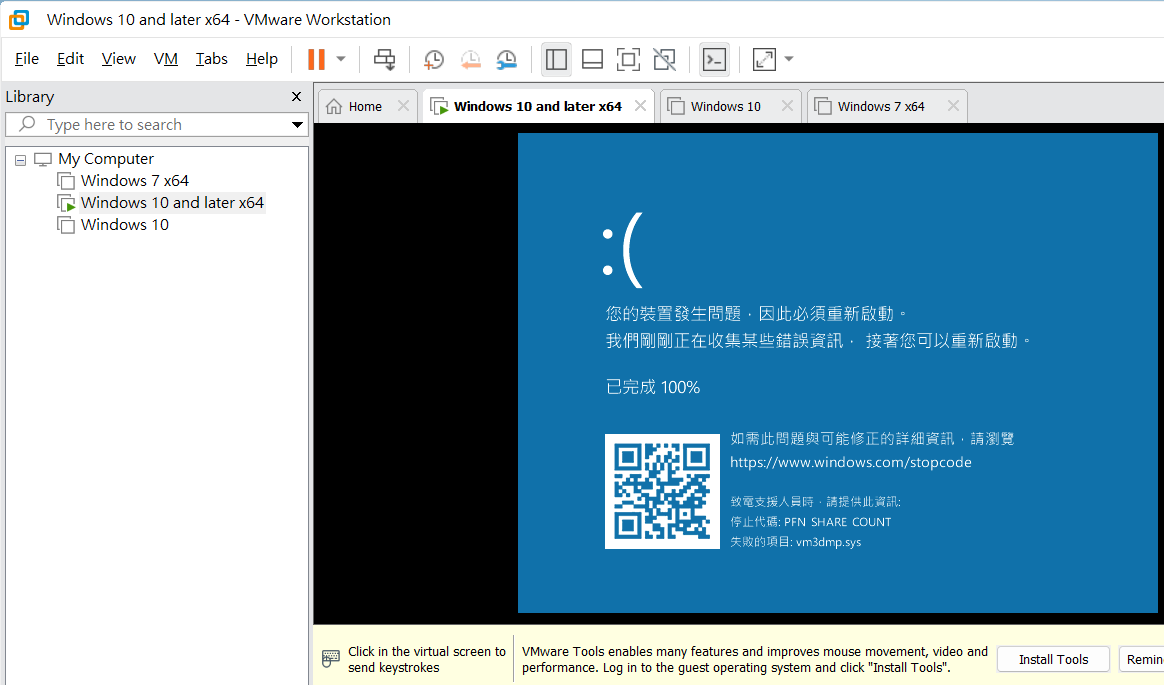This screenshot has width=1164, height=685.
Task: Revert VM to previous snapshot icon
Action: point(470,59)
